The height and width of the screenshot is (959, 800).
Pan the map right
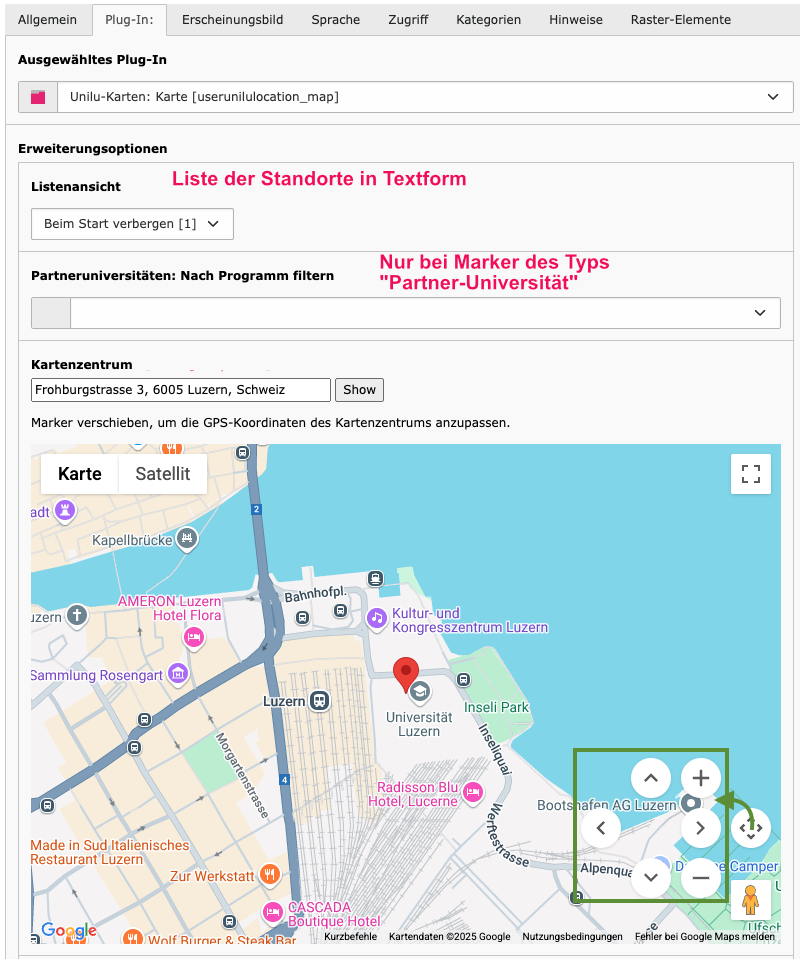pyautogui.click(x=701, y=828)
